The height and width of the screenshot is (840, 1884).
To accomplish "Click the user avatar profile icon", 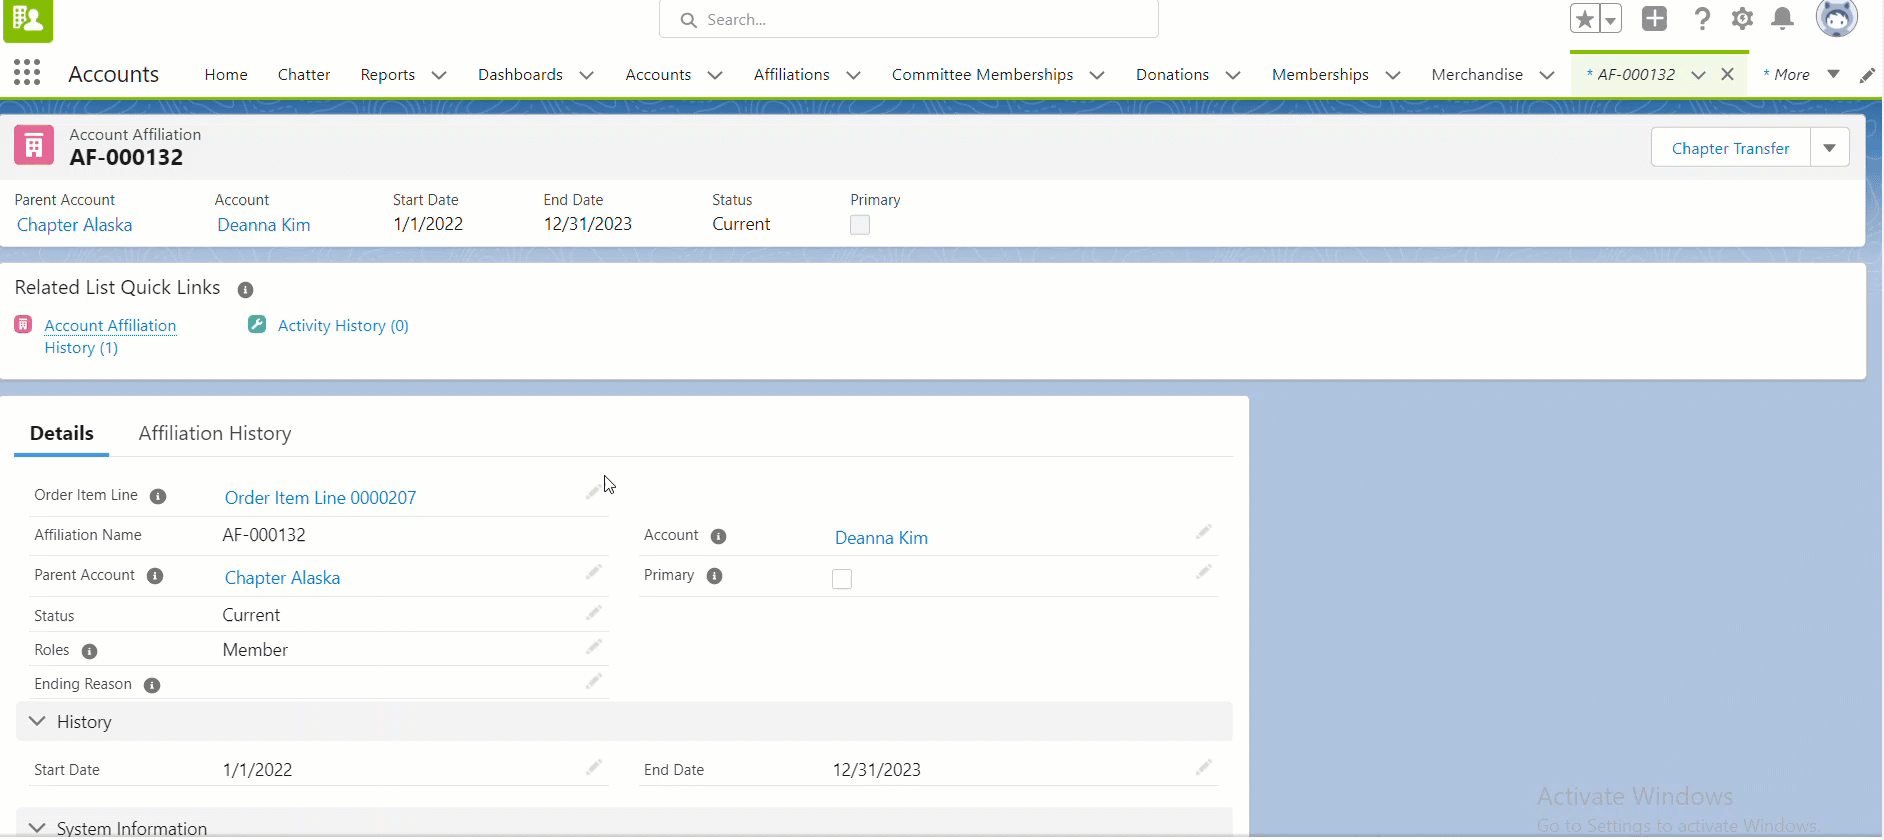I will click(1836, 19).
